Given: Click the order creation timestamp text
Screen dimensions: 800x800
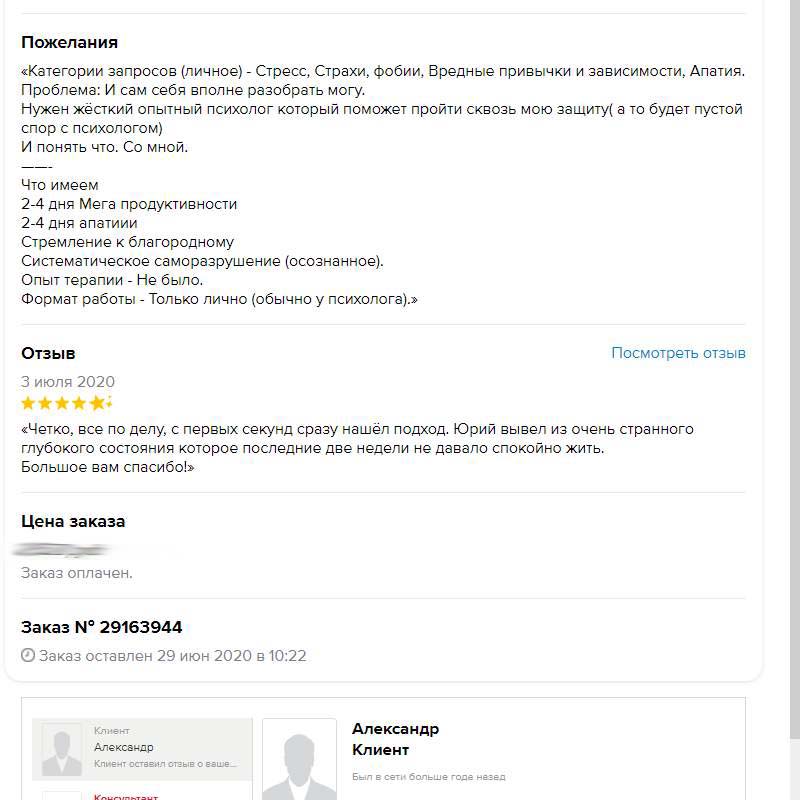Looking at the screenshot, I should tap(172, 657).
